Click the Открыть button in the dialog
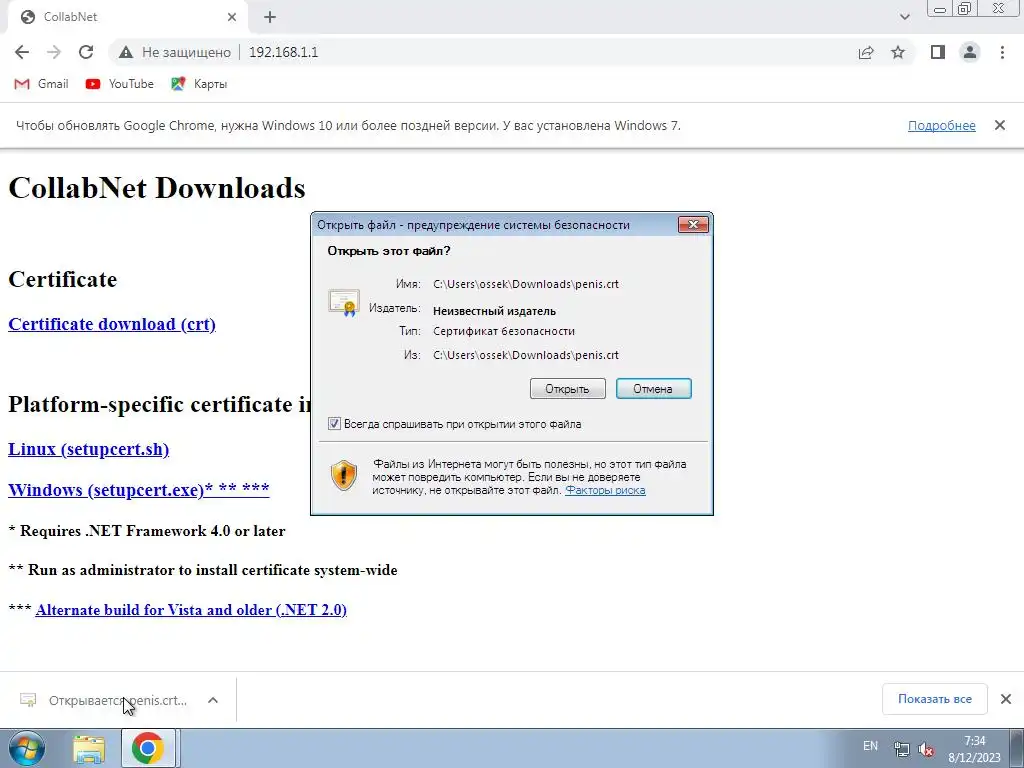The image size is (1024, 768). (568, 389)
